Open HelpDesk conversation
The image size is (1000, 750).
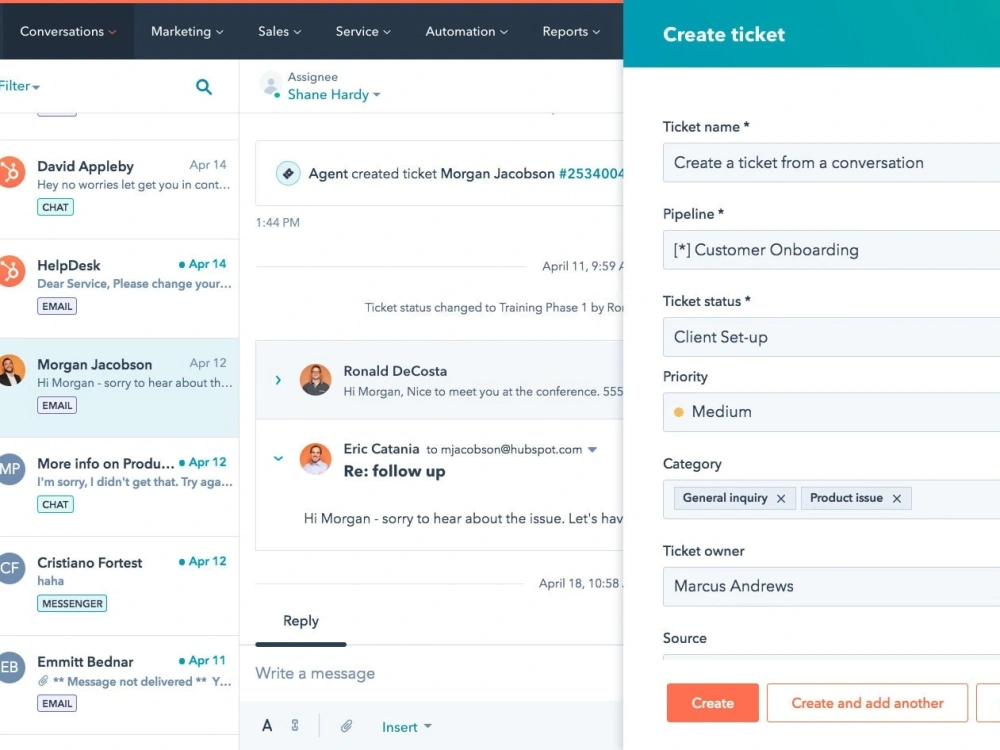tap(119, 289)
